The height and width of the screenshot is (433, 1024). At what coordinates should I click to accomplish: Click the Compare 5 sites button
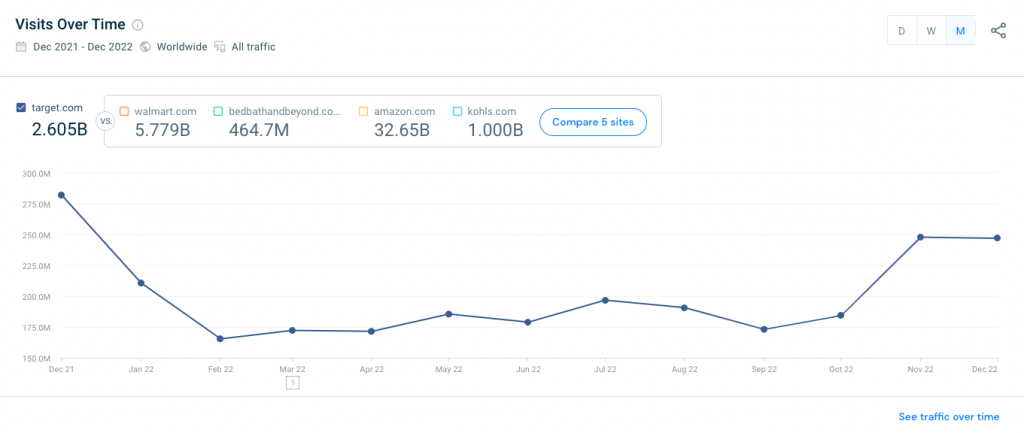pos(593,122)
